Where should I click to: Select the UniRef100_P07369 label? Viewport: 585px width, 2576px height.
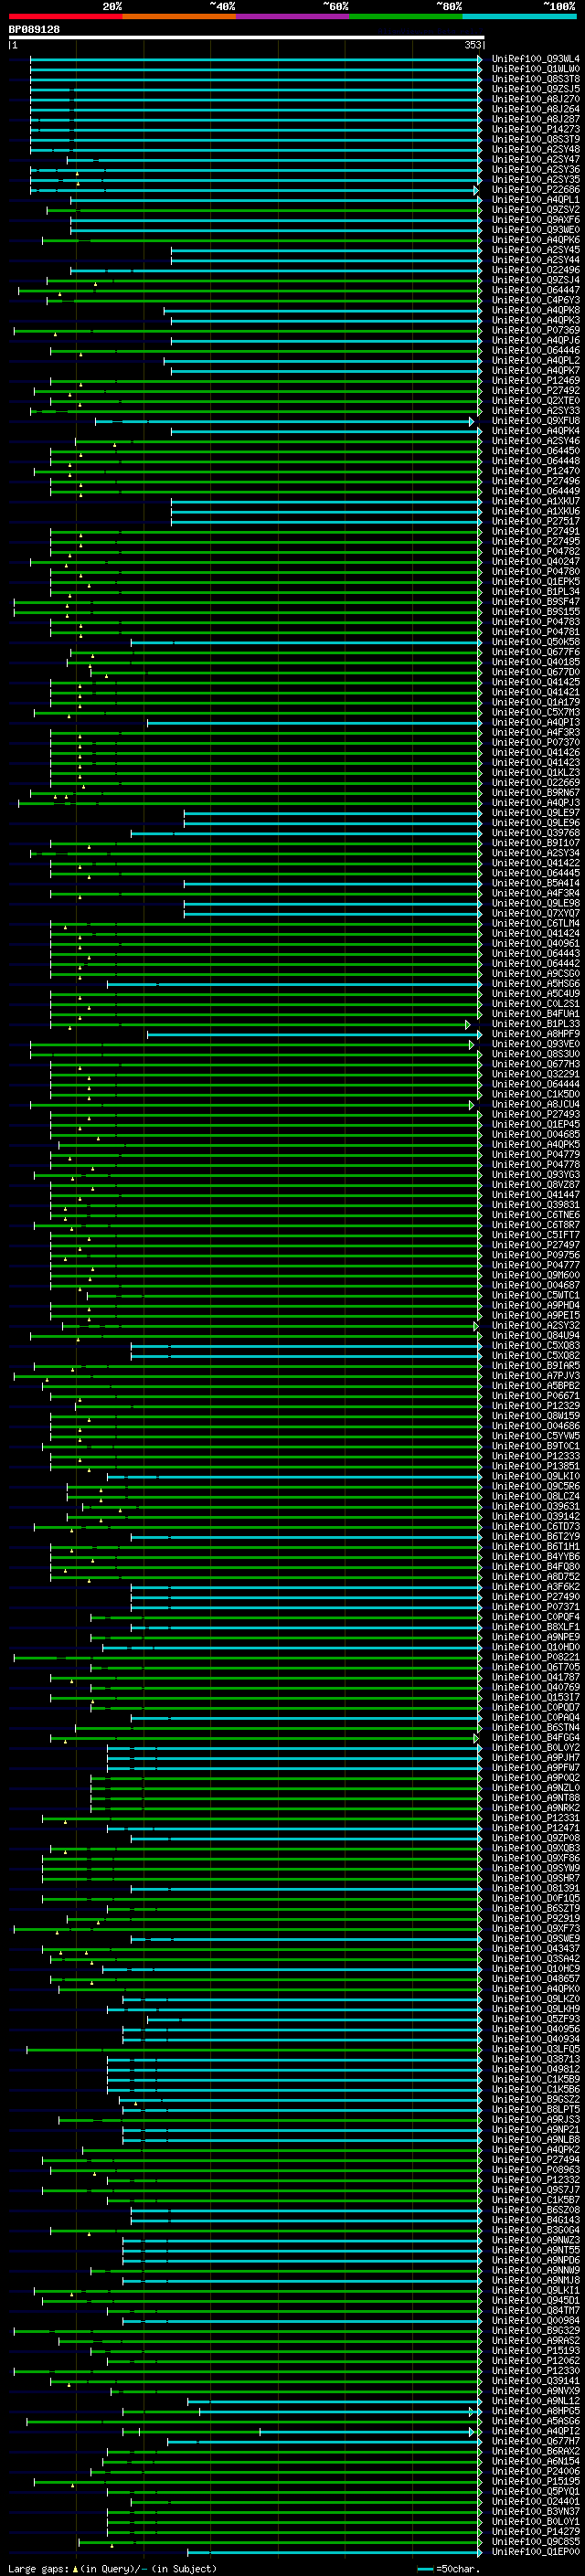click(535, 330)
